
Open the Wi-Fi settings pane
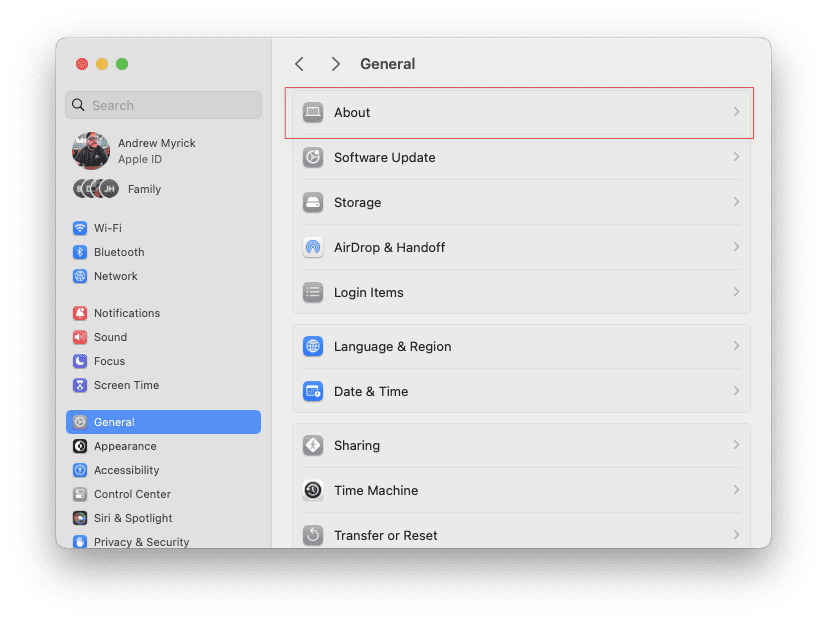coord(164,228)
